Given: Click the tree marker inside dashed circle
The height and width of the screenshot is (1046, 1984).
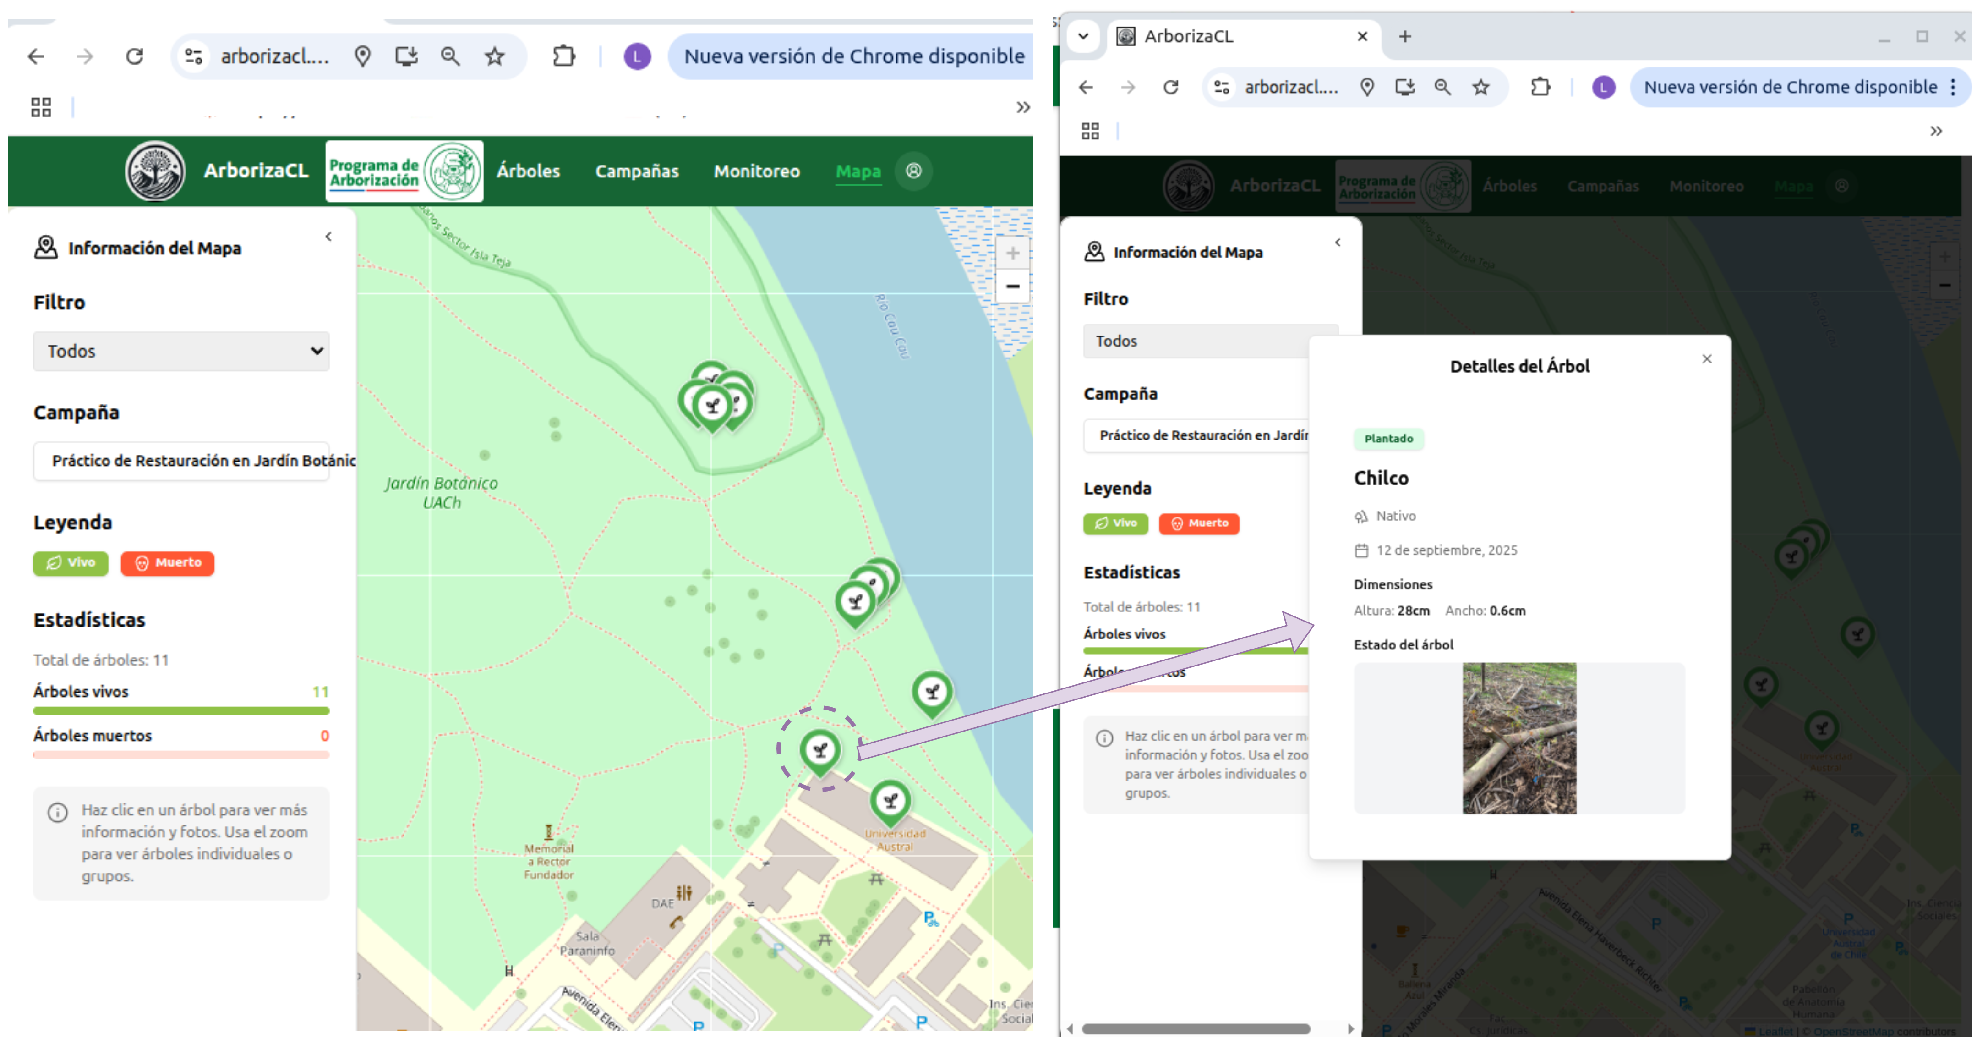Looking at the screenshot, I should 820,749.
